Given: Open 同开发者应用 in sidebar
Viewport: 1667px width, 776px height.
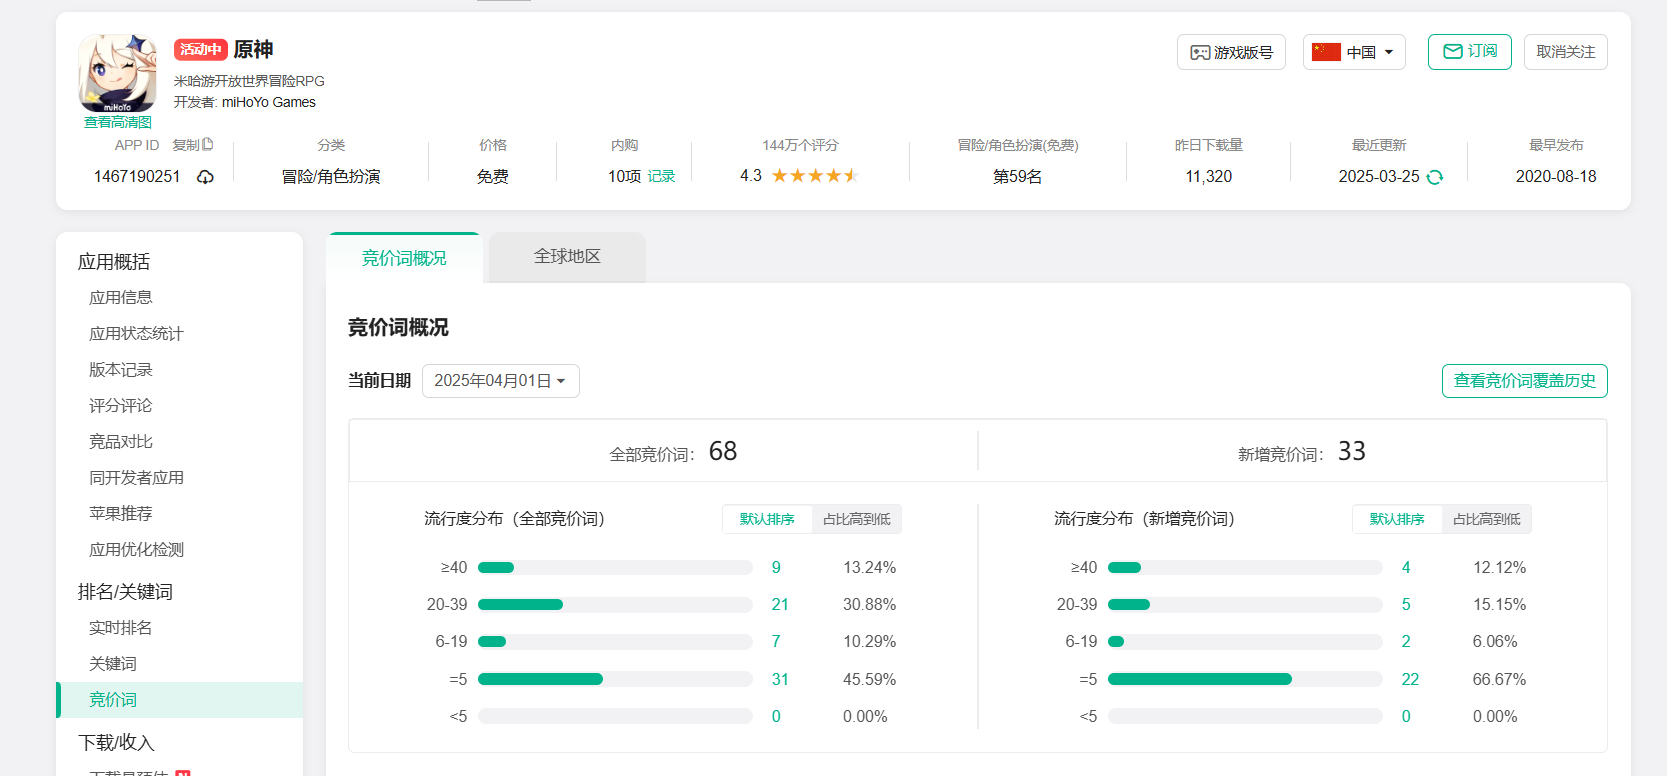Looking at the screenshot, I should click(136, 478).
